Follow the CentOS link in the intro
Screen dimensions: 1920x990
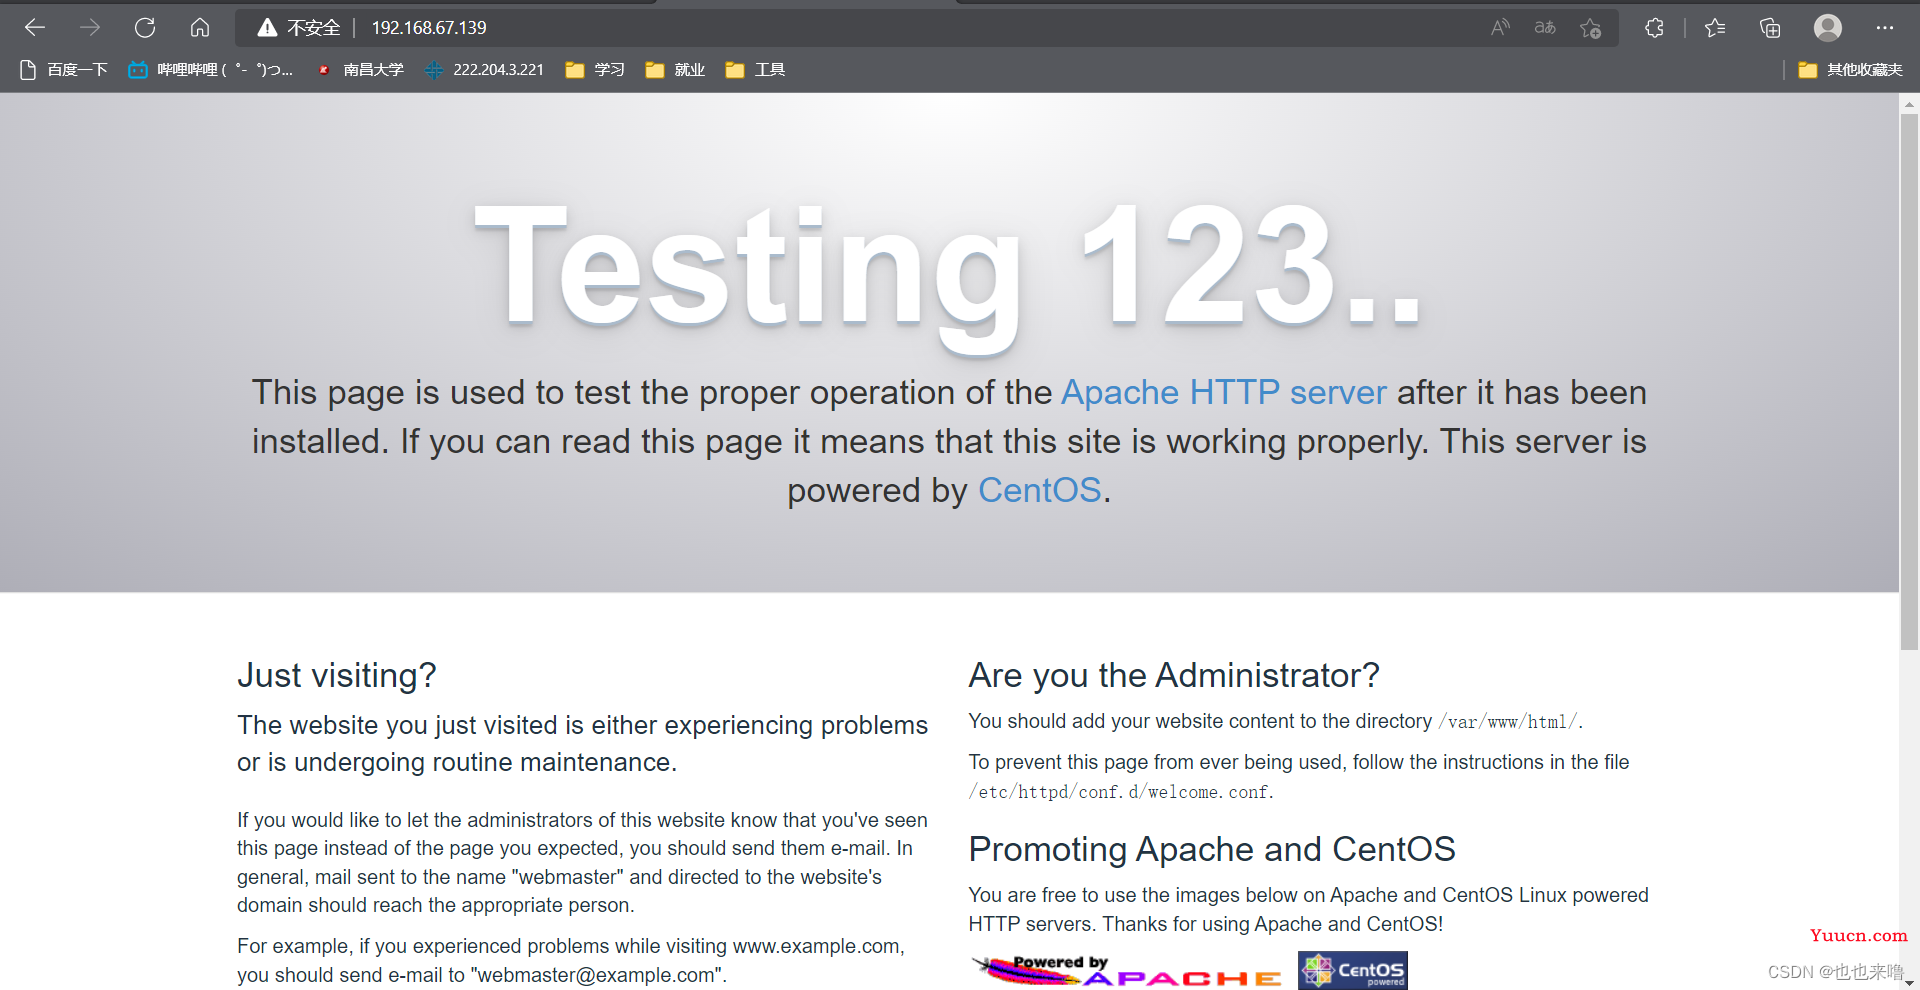tap(1040, 491)
